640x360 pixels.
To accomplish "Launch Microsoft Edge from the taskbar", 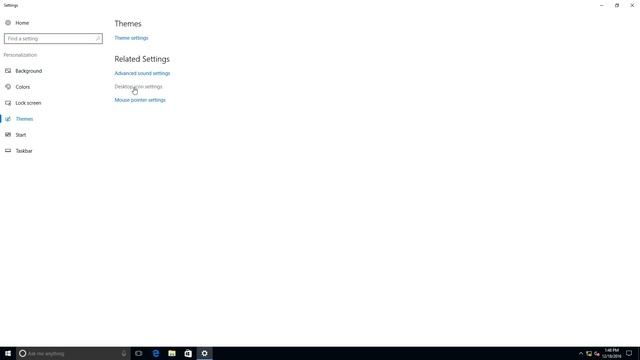I will (156, 353).
